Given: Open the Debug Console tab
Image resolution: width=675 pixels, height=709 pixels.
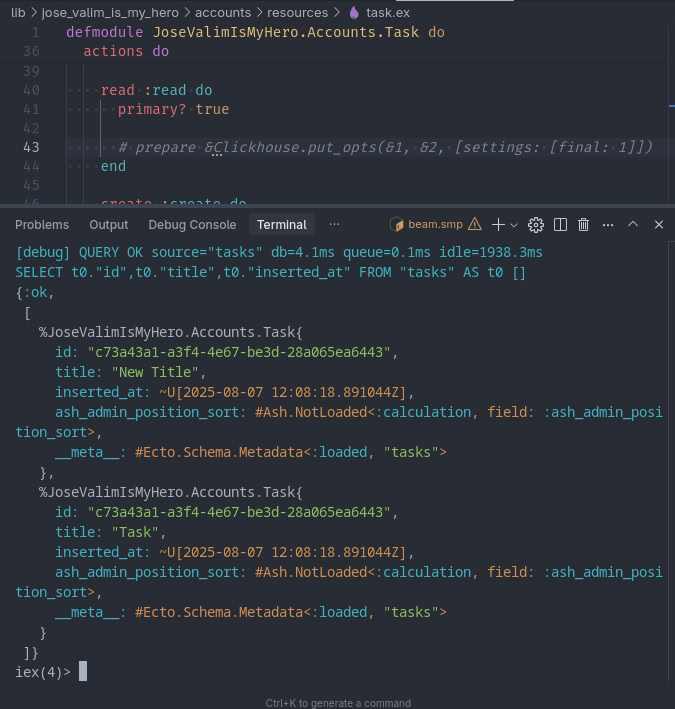Looking at the screenshot, I should (192, 225).
